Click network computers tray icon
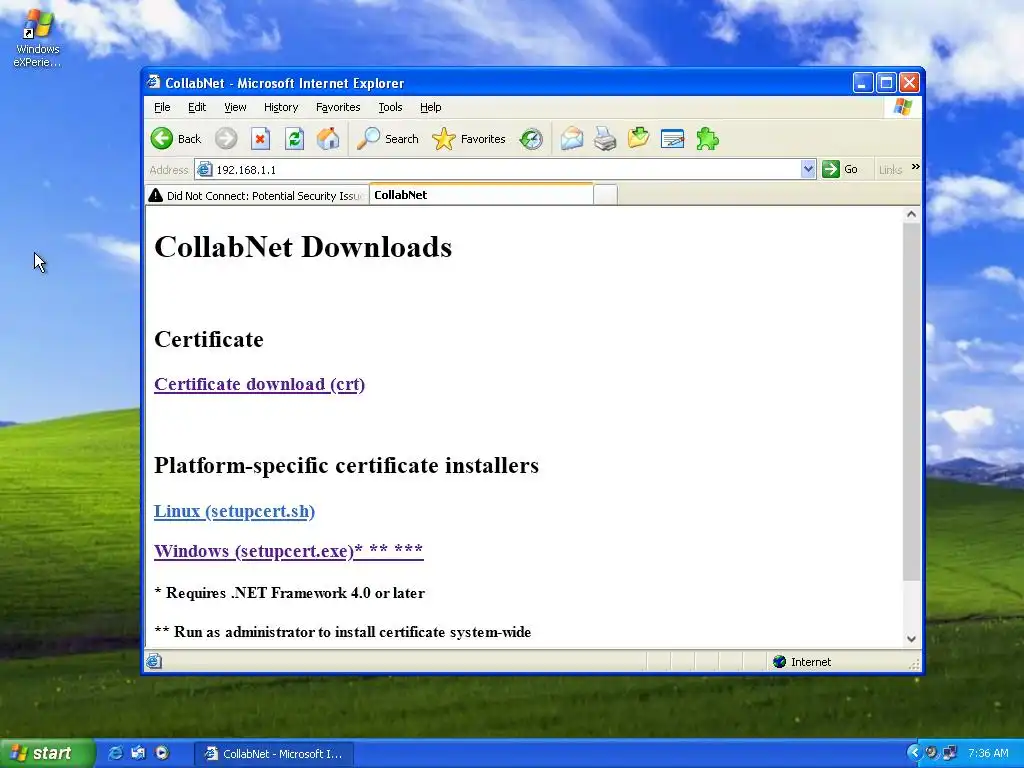 (x=950, y=753)
